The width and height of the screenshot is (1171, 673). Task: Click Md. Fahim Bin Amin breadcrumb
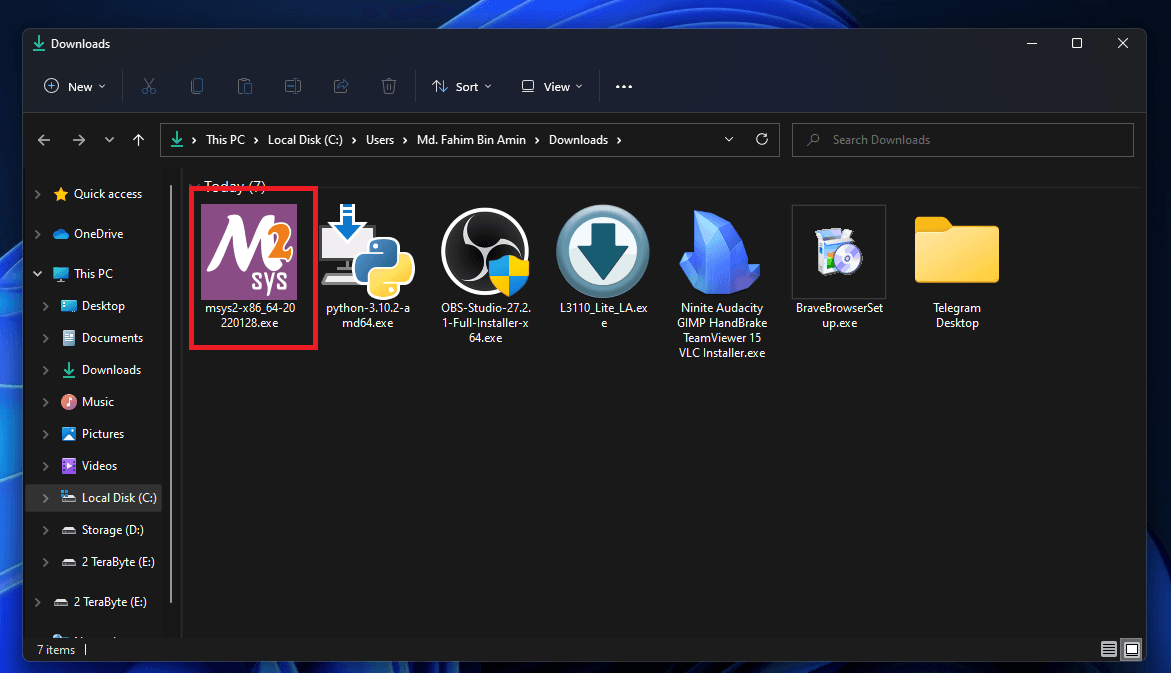pyautogui.click(x=471, y=140)
